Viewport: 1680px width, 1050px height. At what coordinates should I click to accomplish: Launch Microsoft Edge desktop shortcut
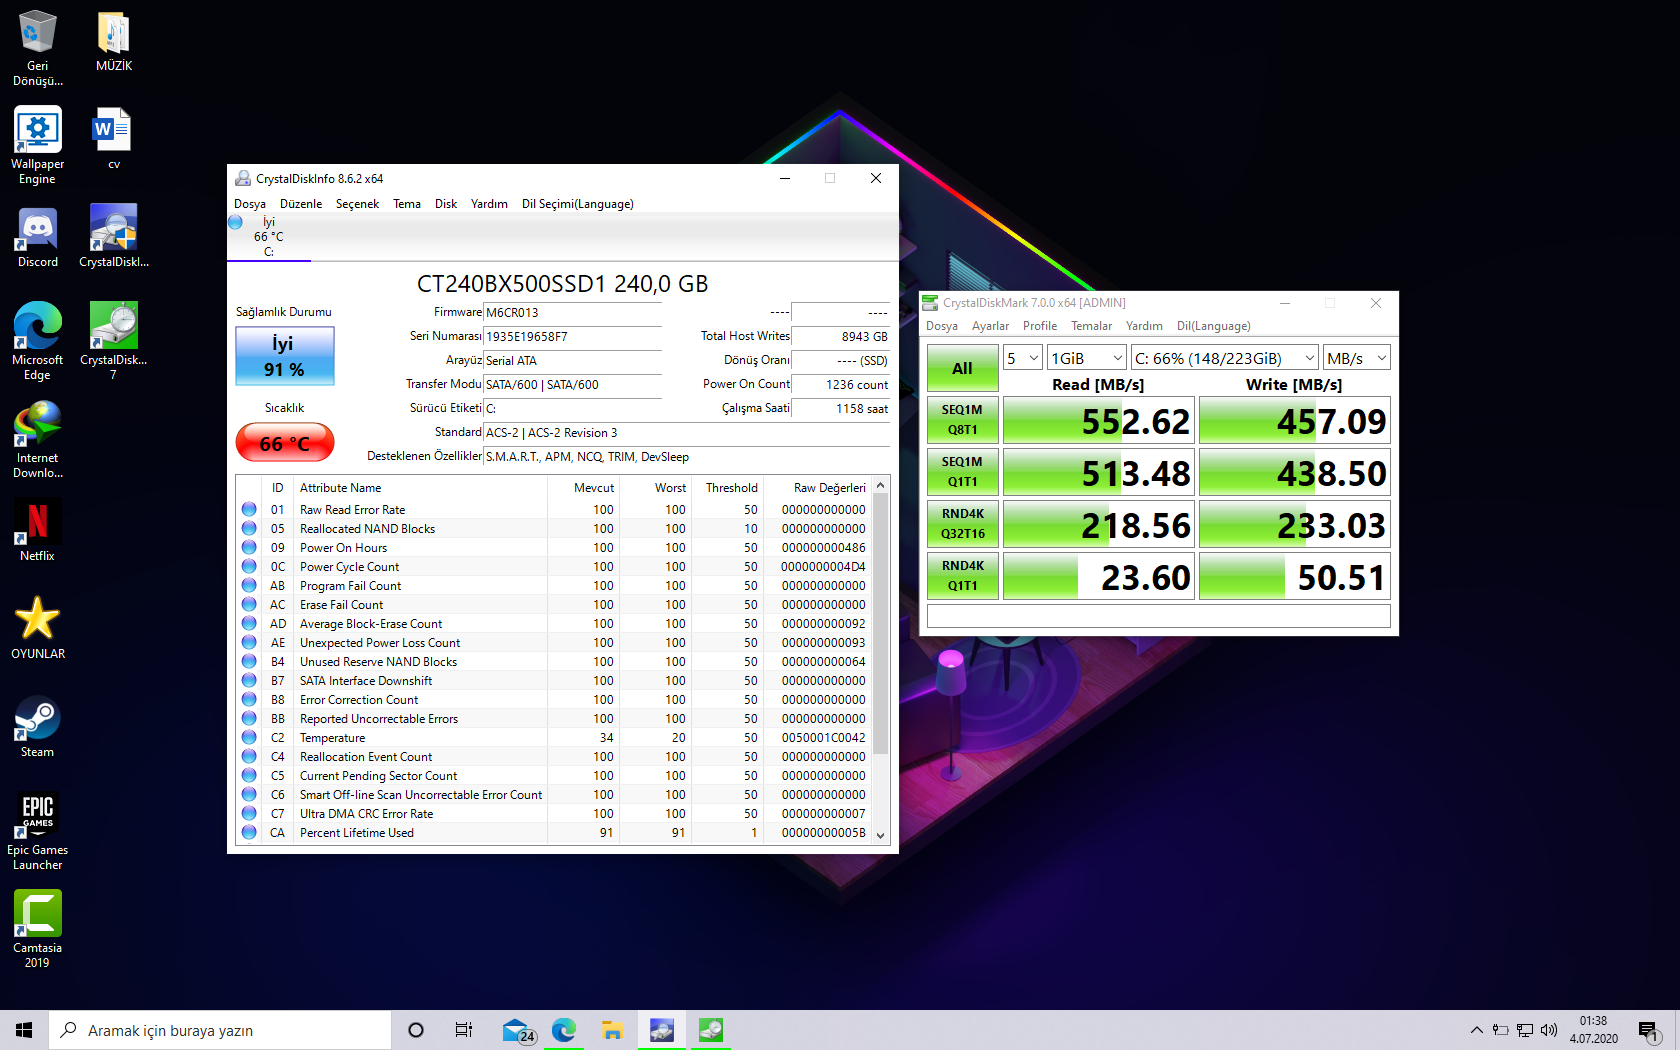(37, 342)
